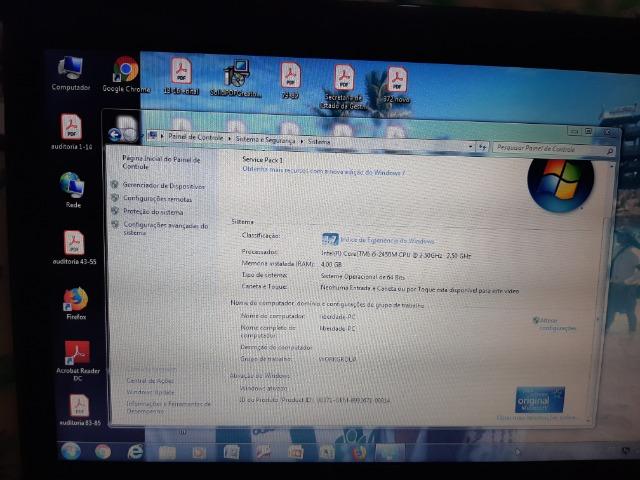Open the Windows Start orb
This screenshot has height=480, width=640.
(71, 451)
